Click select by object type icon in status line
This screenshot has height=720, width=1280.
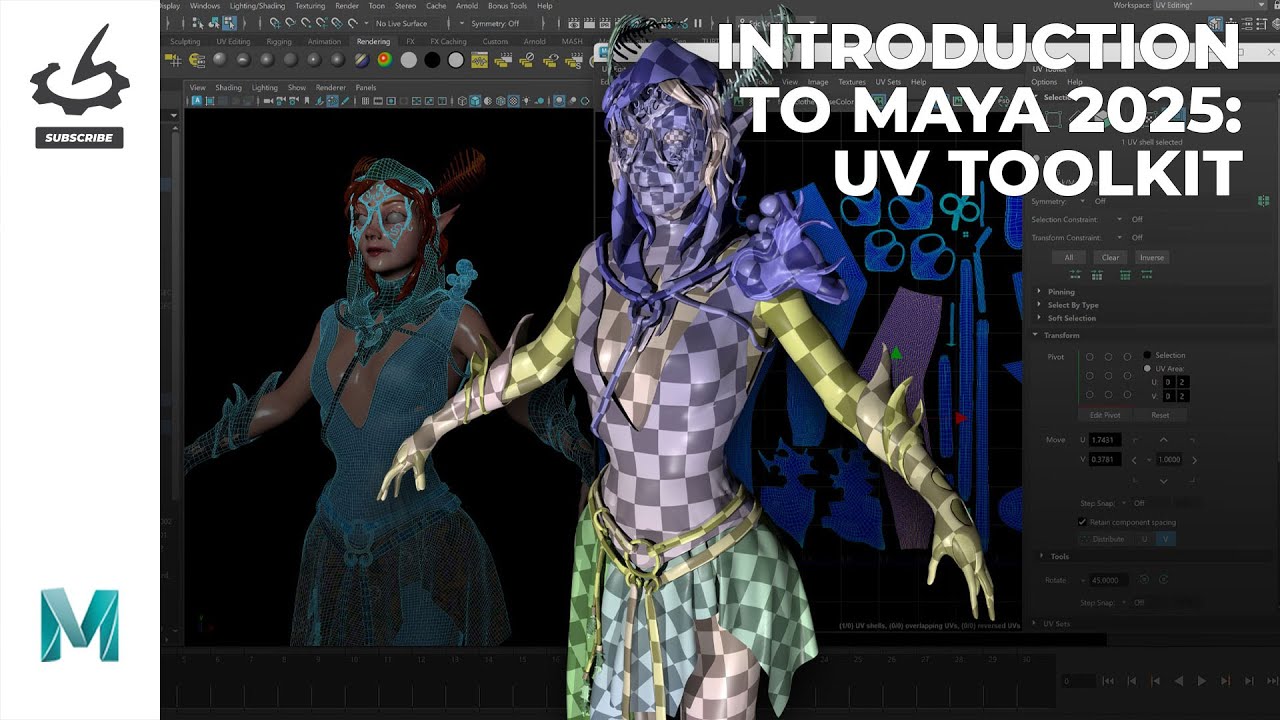click(x=214, y=24)
